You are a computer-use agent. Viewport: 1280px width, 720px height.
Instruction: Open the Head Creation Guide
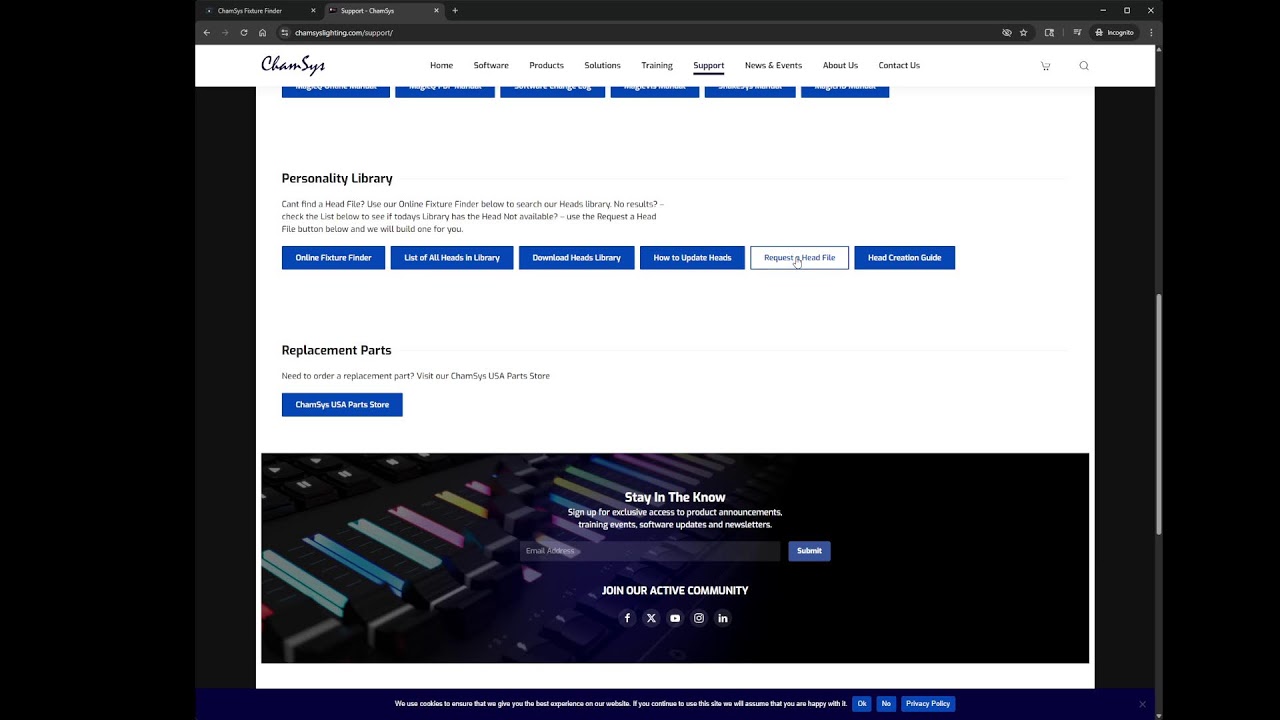point(905,258)
